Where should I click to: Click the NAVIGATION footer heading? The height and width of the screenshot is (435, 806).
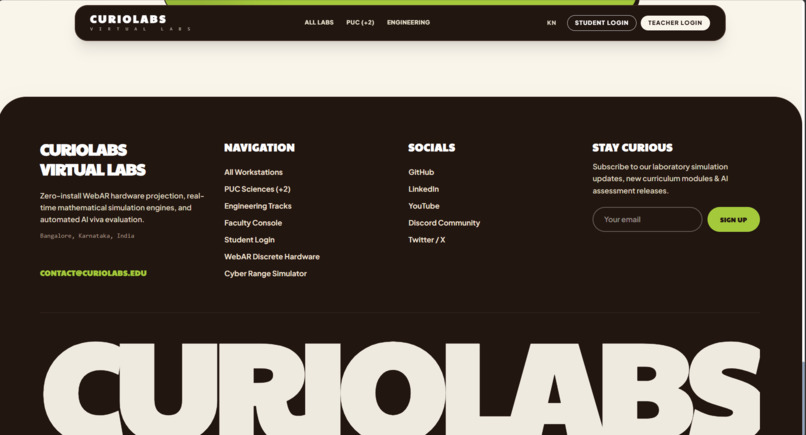259,148
